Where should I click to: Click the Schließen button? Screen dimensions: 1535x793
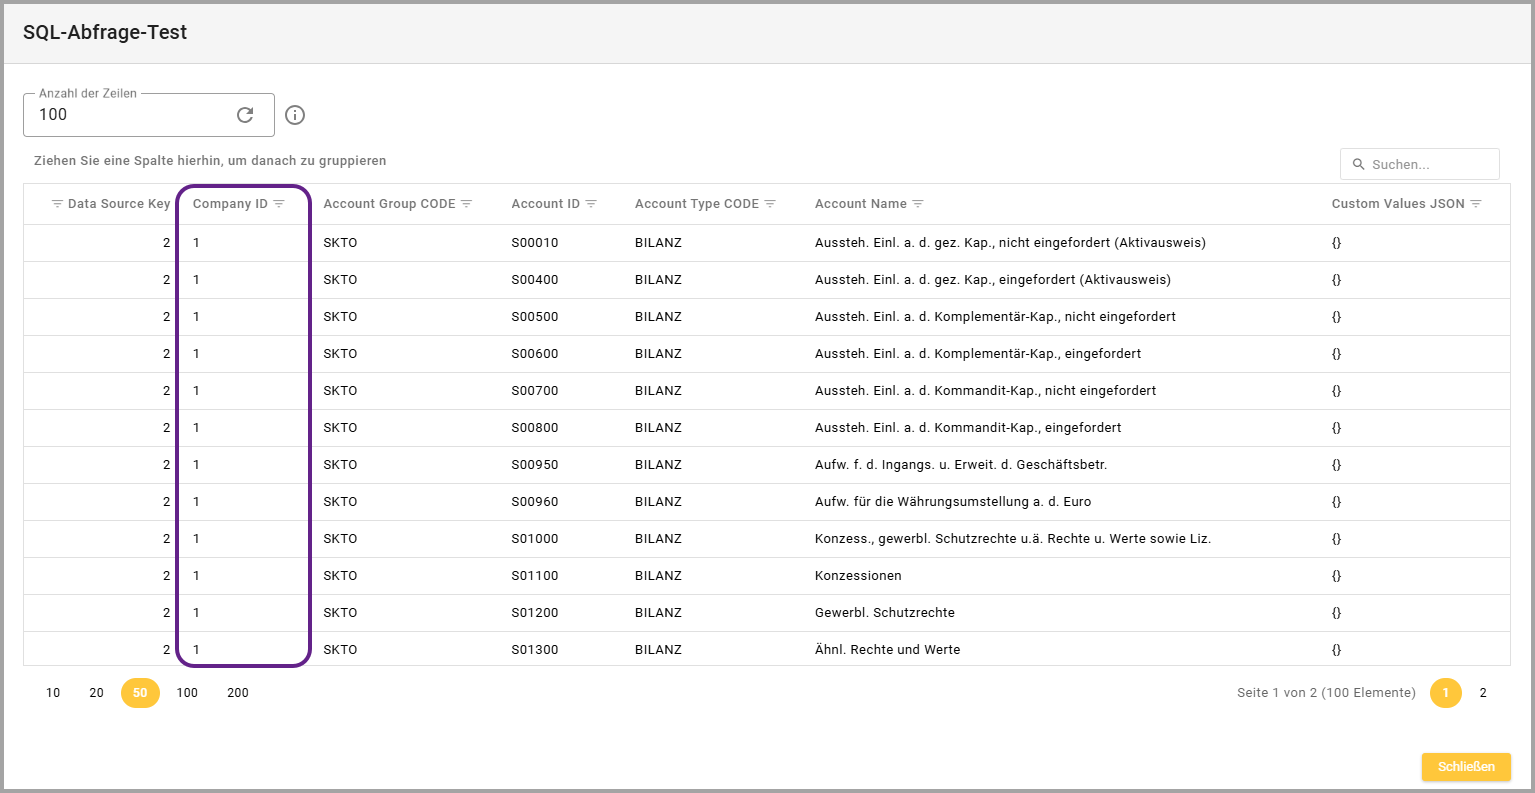click(x=1466, y=767)
